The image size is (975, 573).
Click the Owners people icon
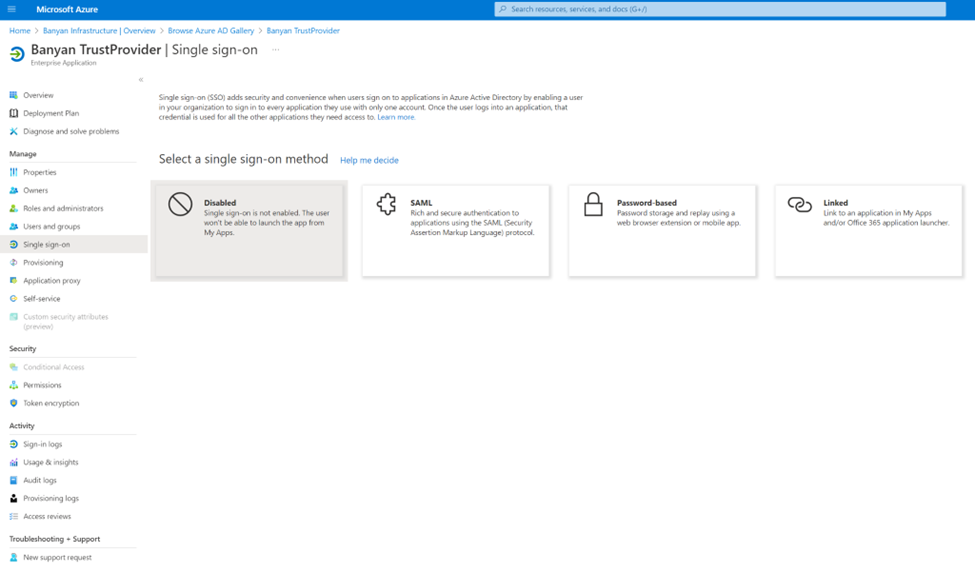14,190
